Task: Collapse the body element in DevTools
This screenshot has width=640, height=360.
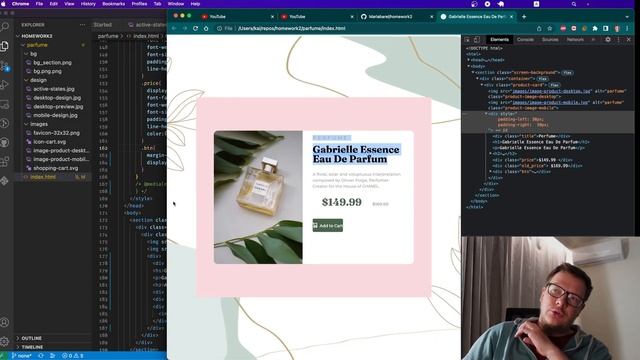Action: [x=469, y=66]
